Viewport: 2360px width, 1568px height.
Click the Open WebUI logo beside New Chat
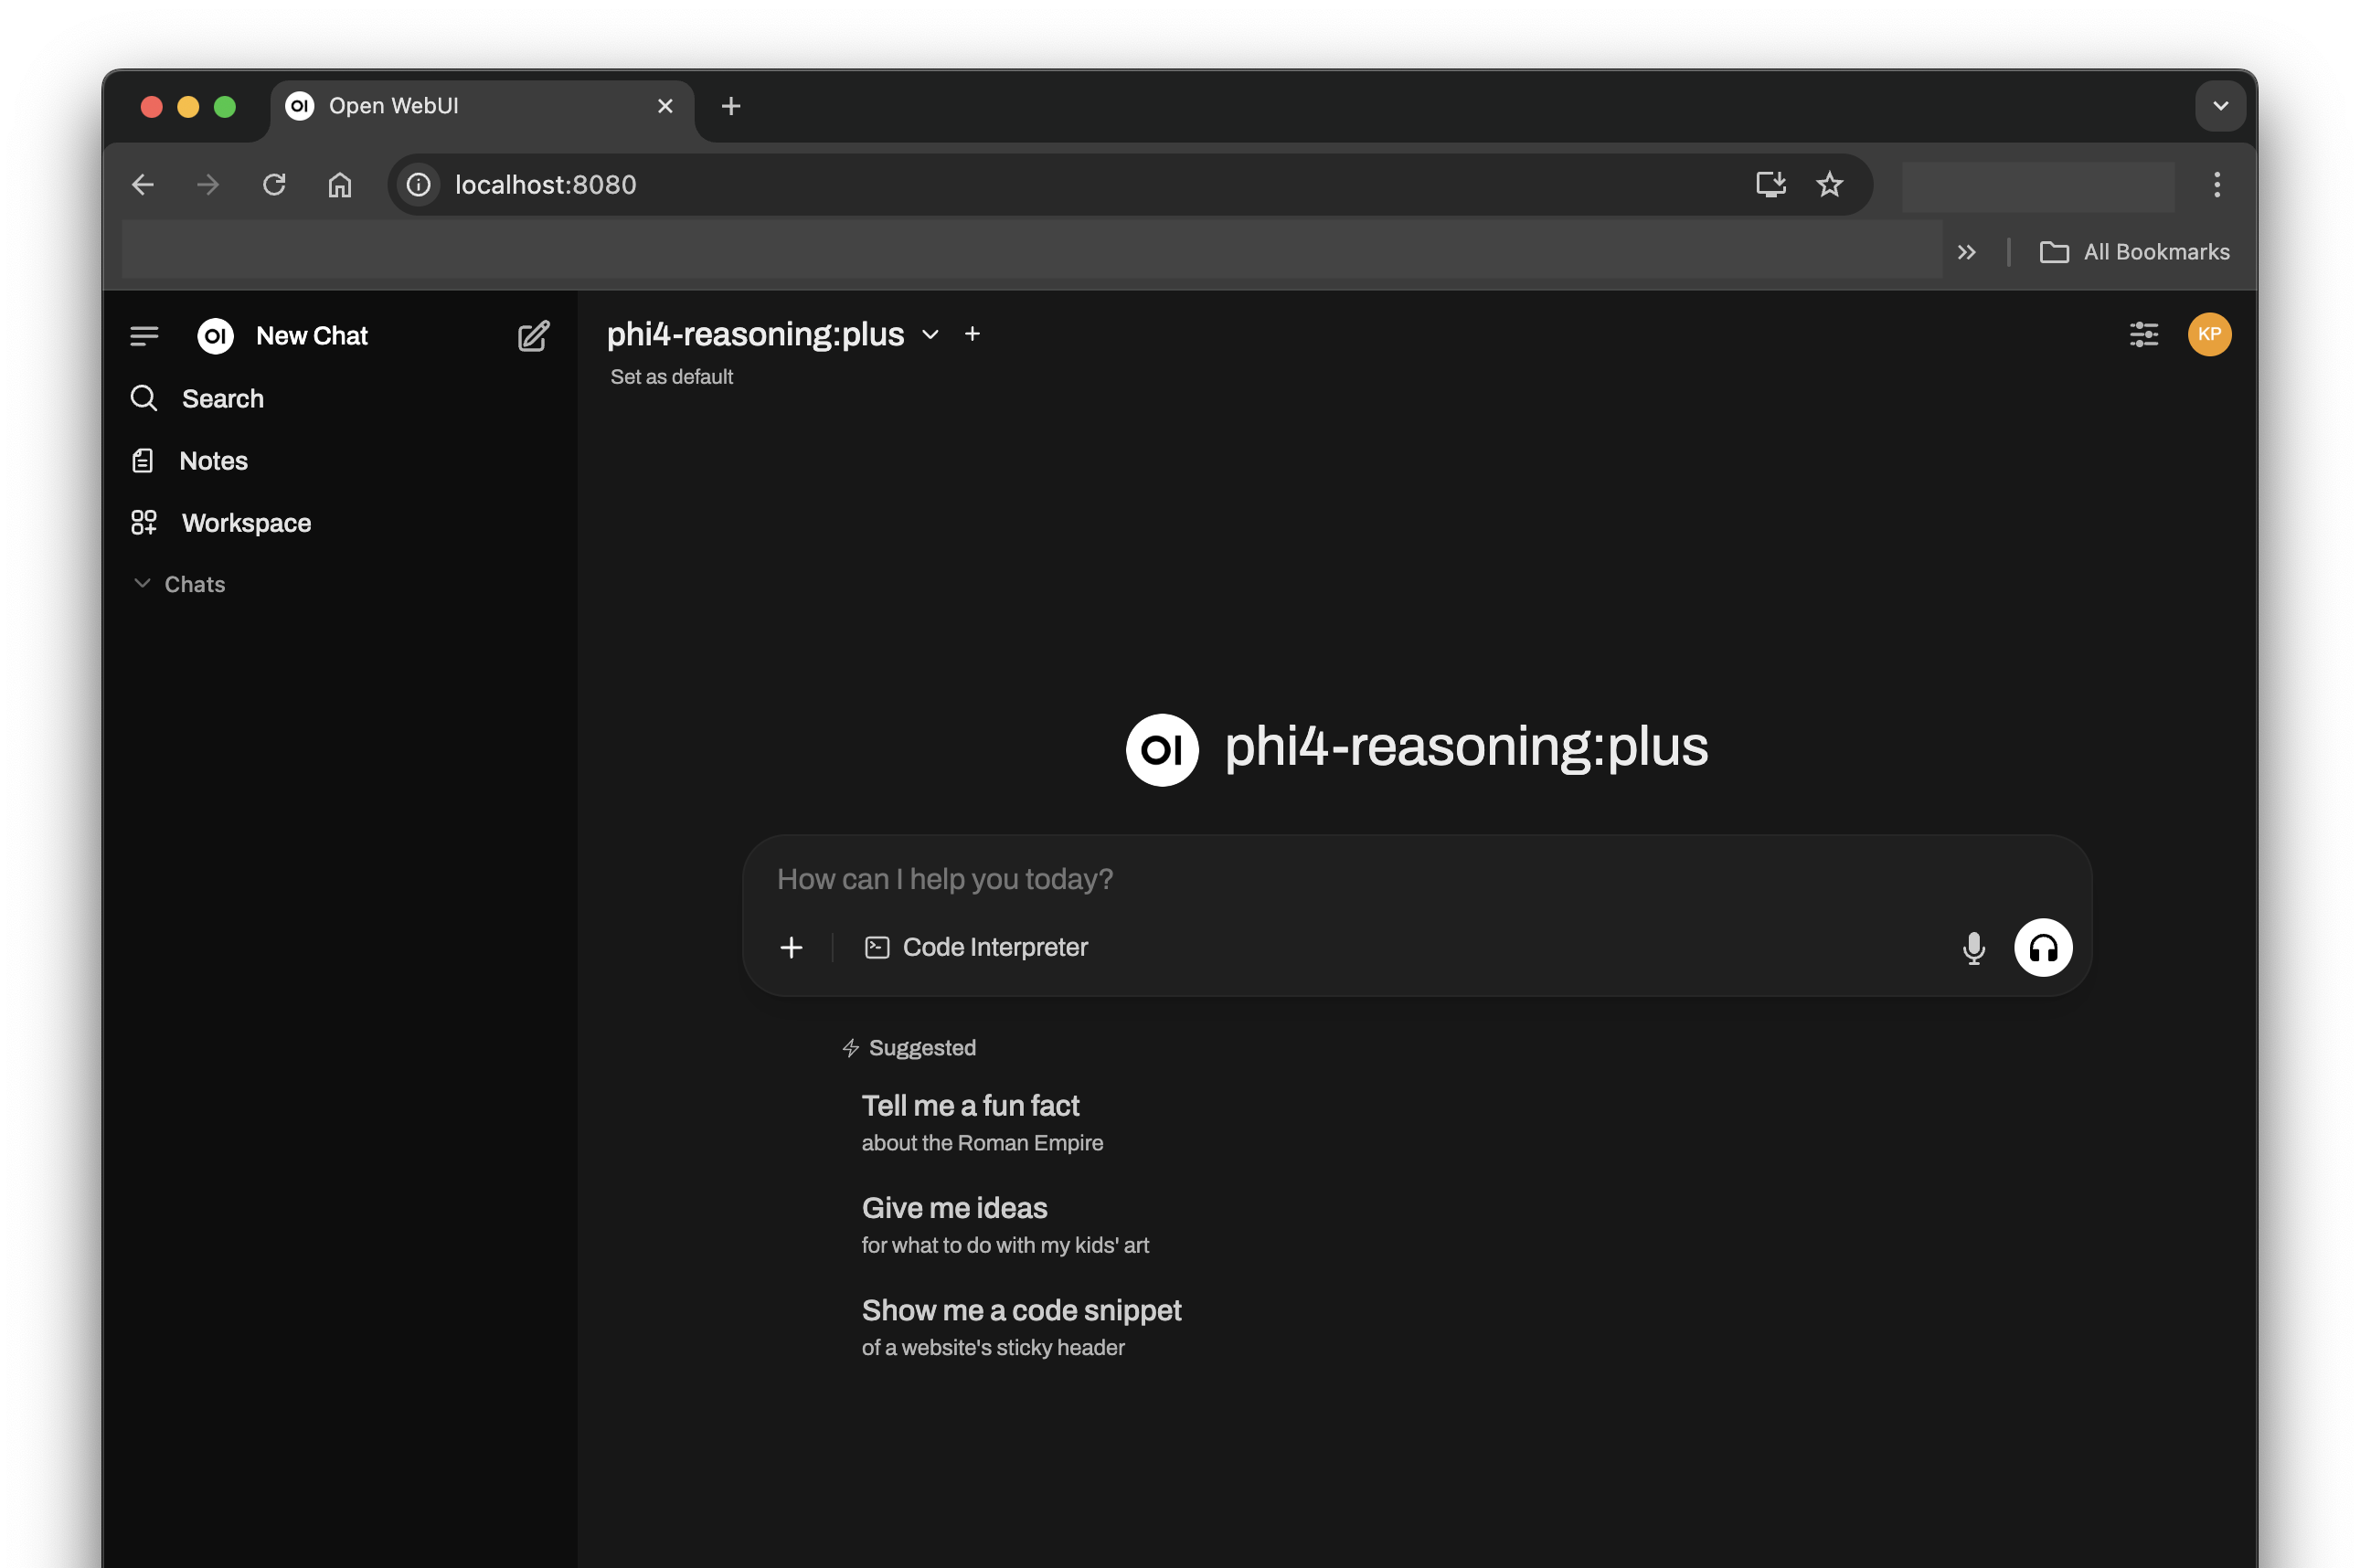coord(215,336)
